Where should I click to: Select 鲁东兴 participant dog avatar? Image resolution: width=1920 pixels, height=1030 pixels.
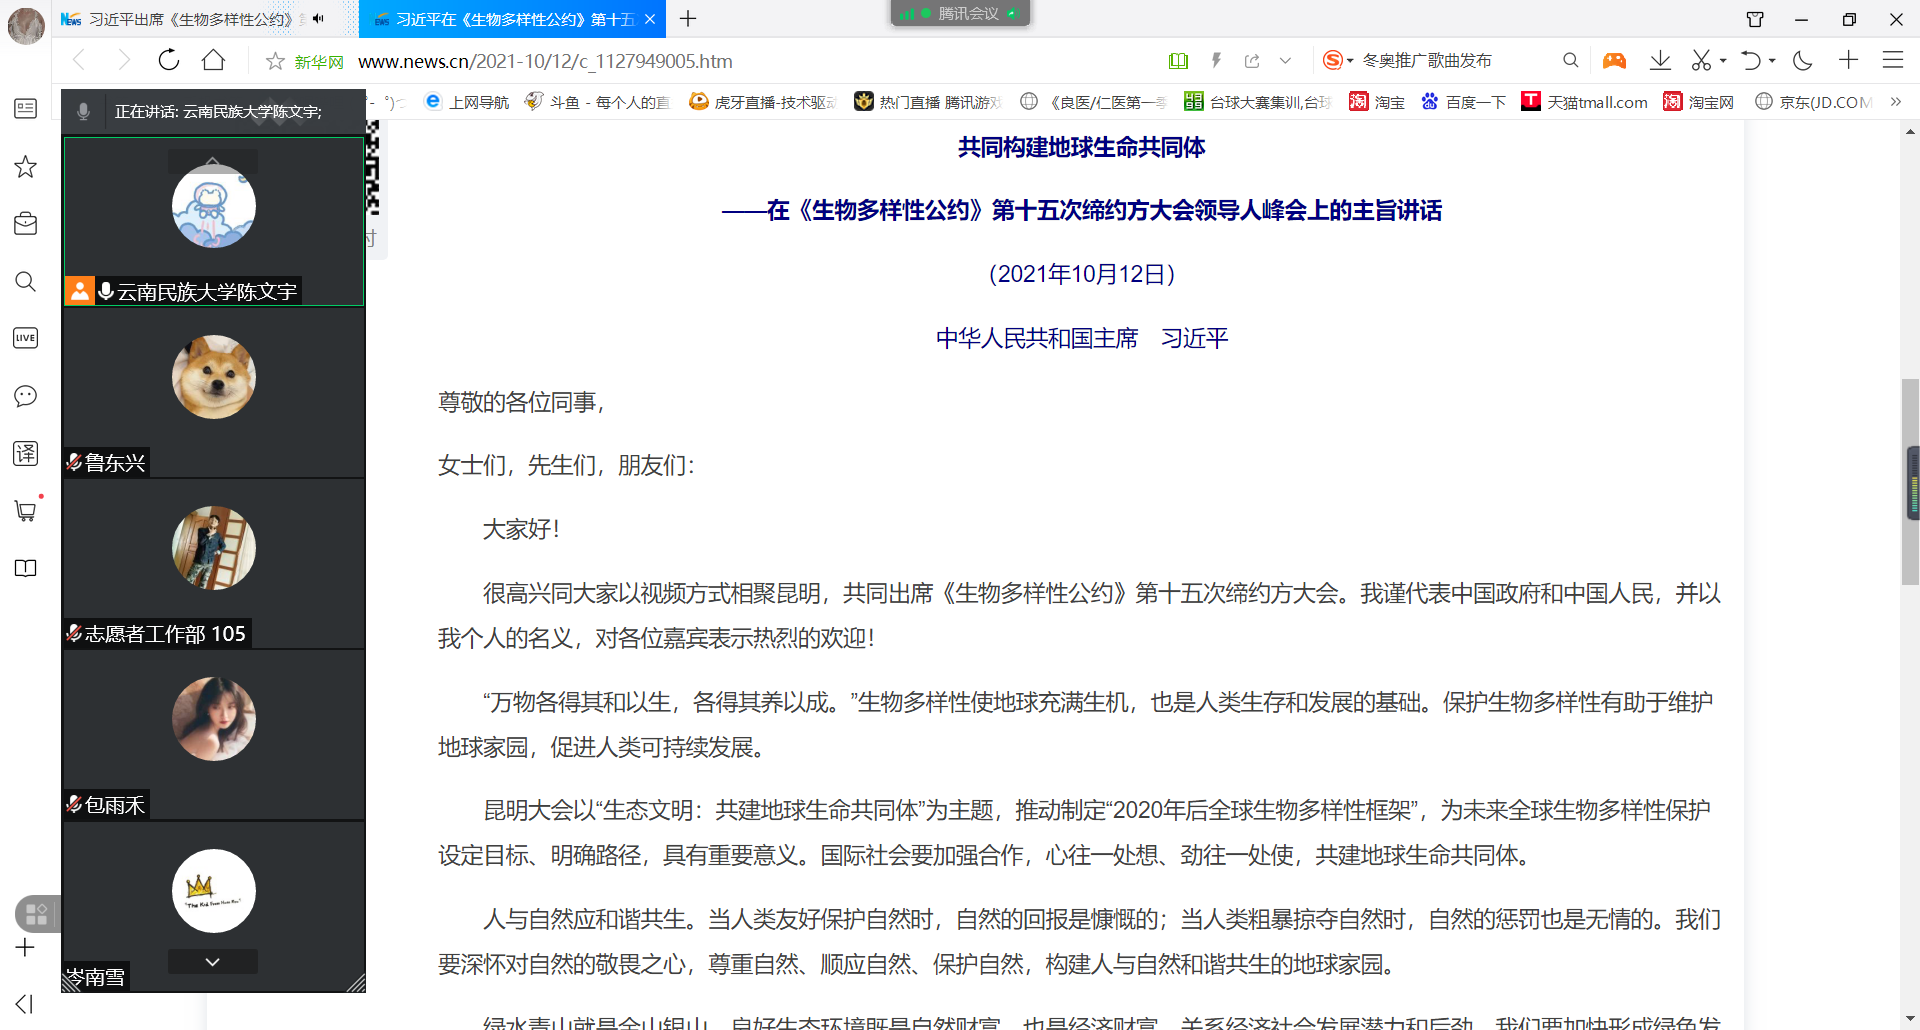[214, 377]
